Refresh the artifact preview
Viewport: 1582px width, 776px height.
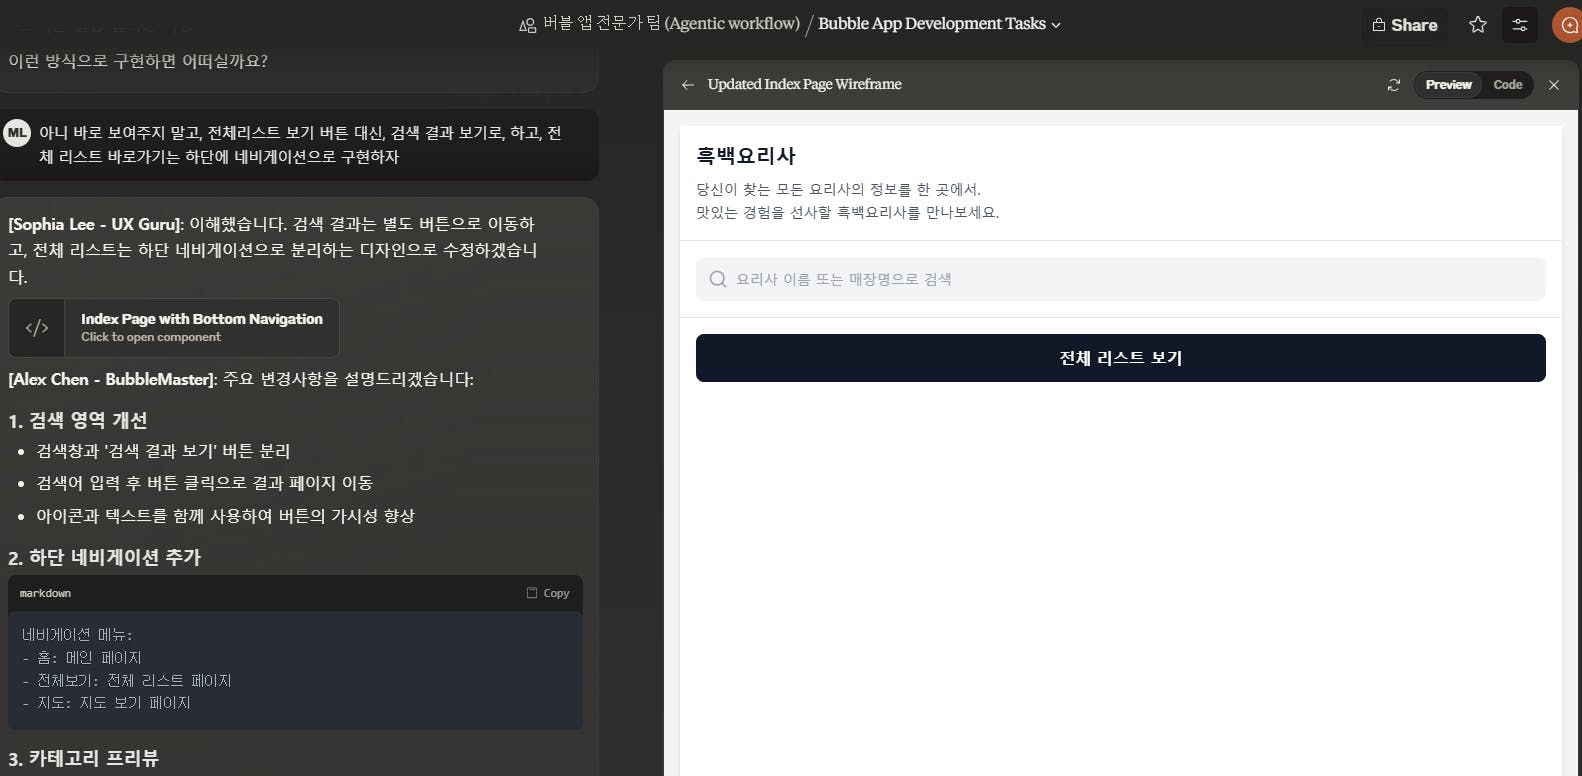coord(1394,85)
